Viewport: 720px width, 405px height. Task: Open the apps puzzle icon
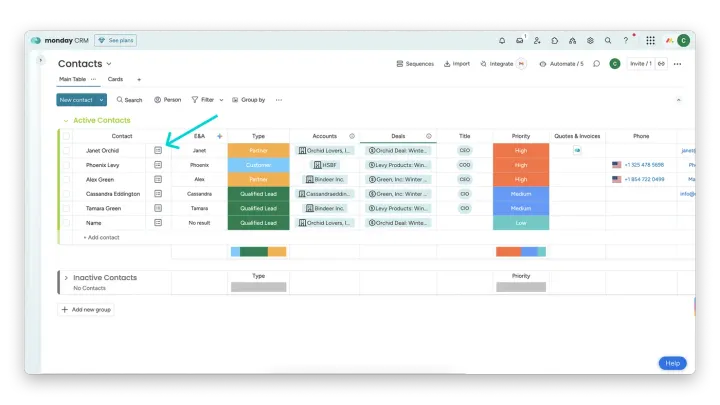555,40
